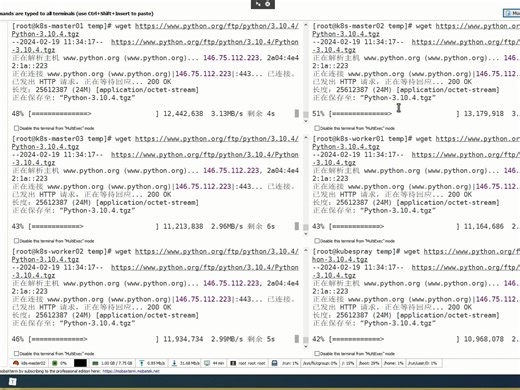Disable k8s-master02 terminal from MultiExec mode
The image size is (520, 390).
(317, 128)
